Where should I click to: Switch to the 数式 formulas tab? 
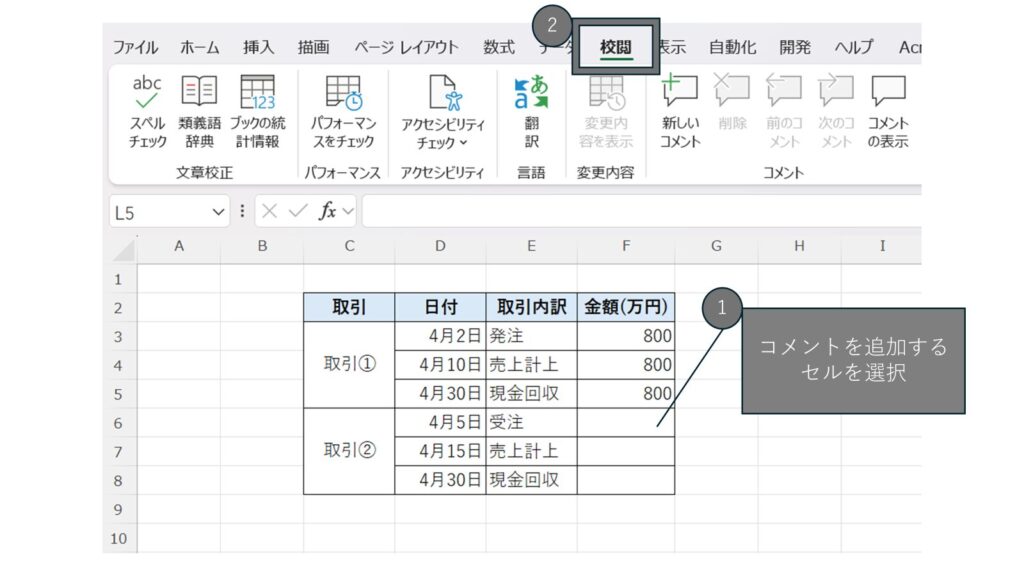(x=499, y=47)
